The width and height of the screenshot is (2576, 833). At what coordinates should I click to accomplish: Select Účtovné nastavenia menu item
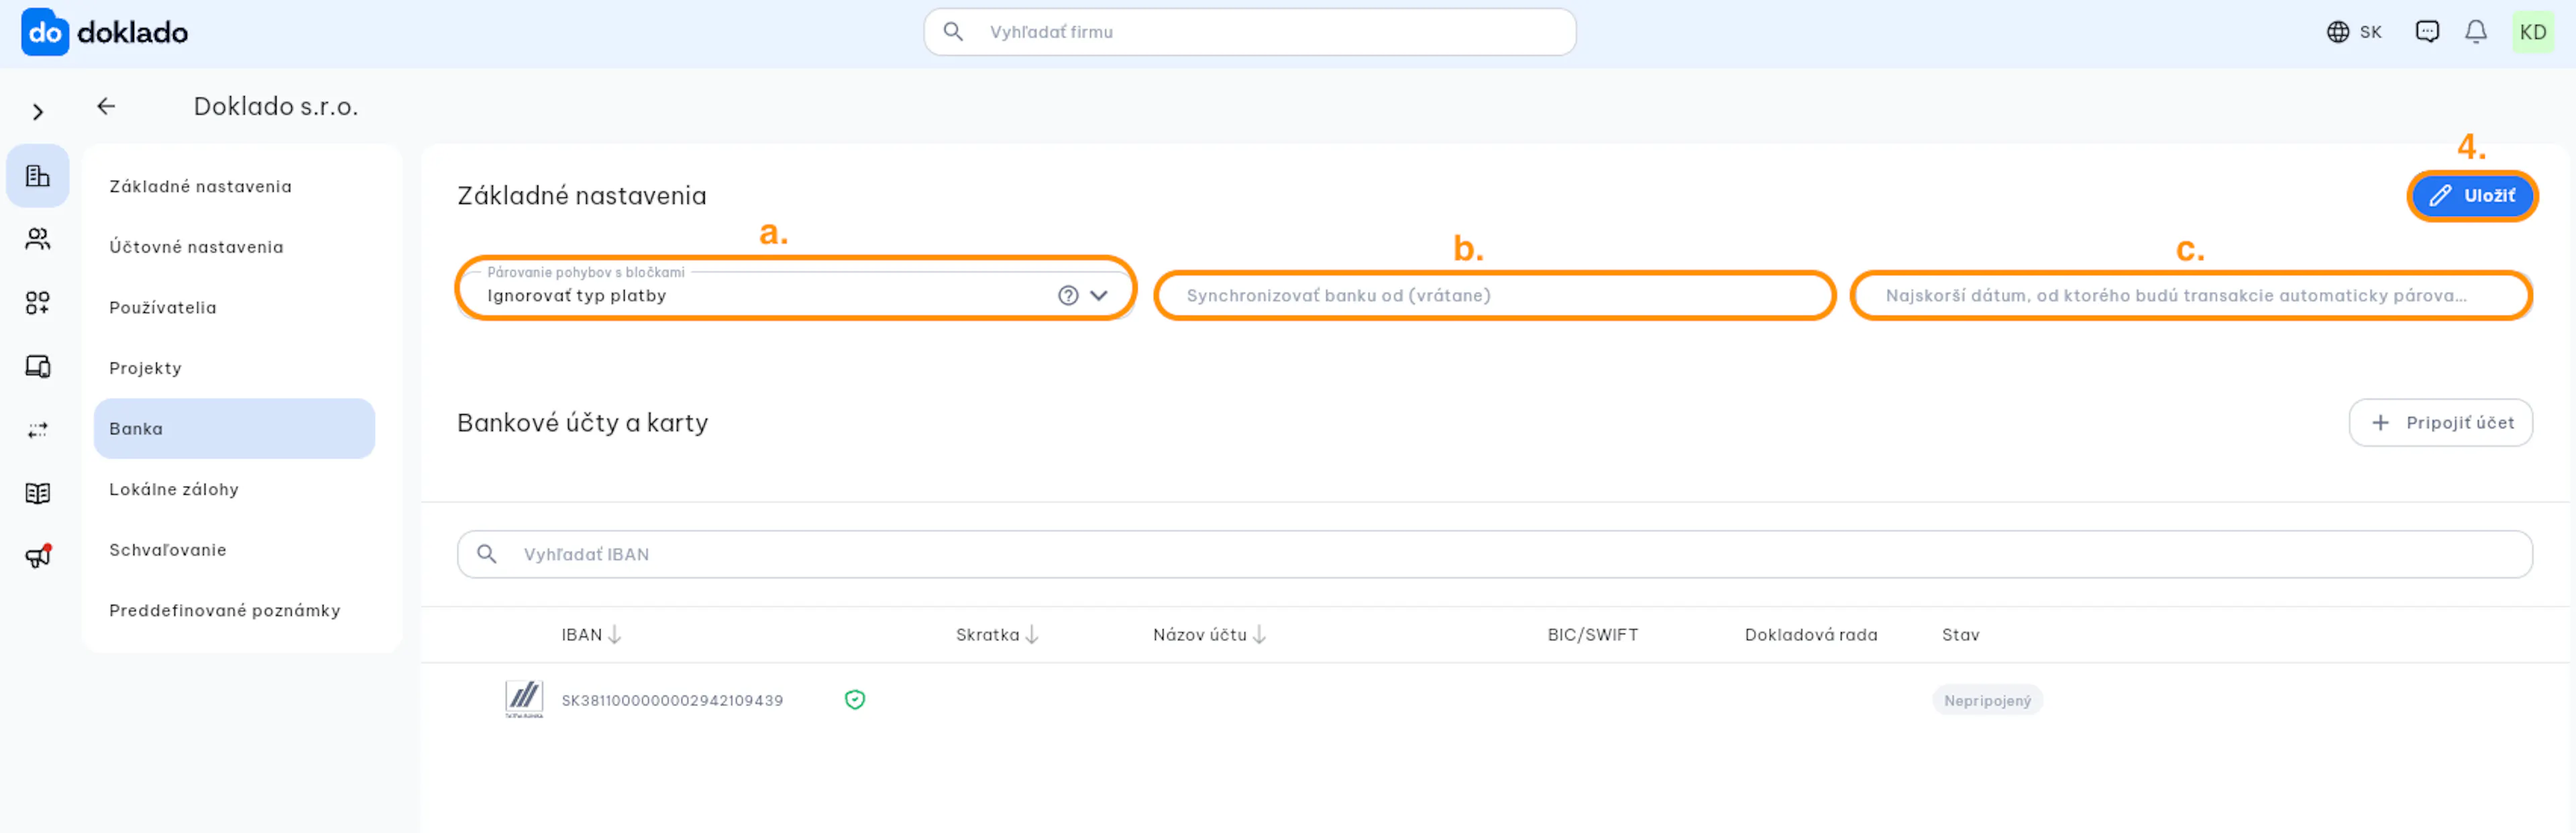click(x=196, y=247)
